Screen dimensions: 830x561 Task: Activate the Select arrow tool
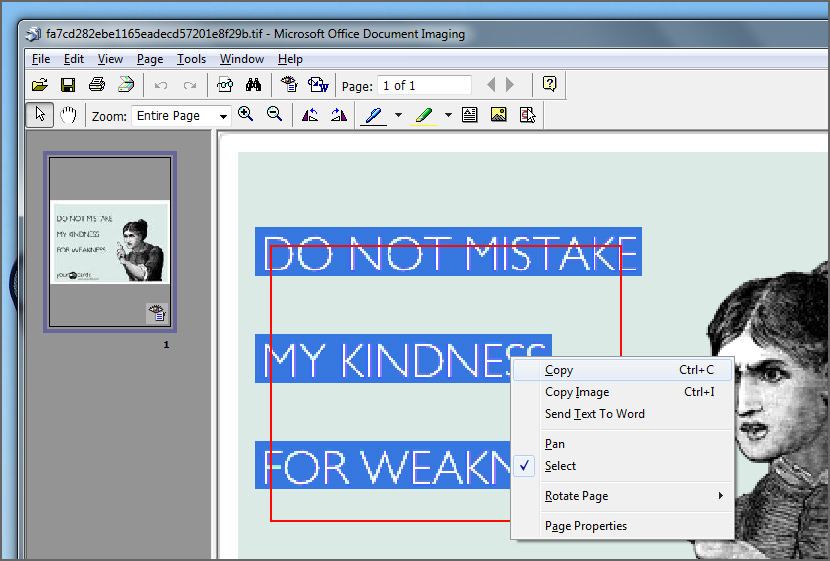click(40, 114)
